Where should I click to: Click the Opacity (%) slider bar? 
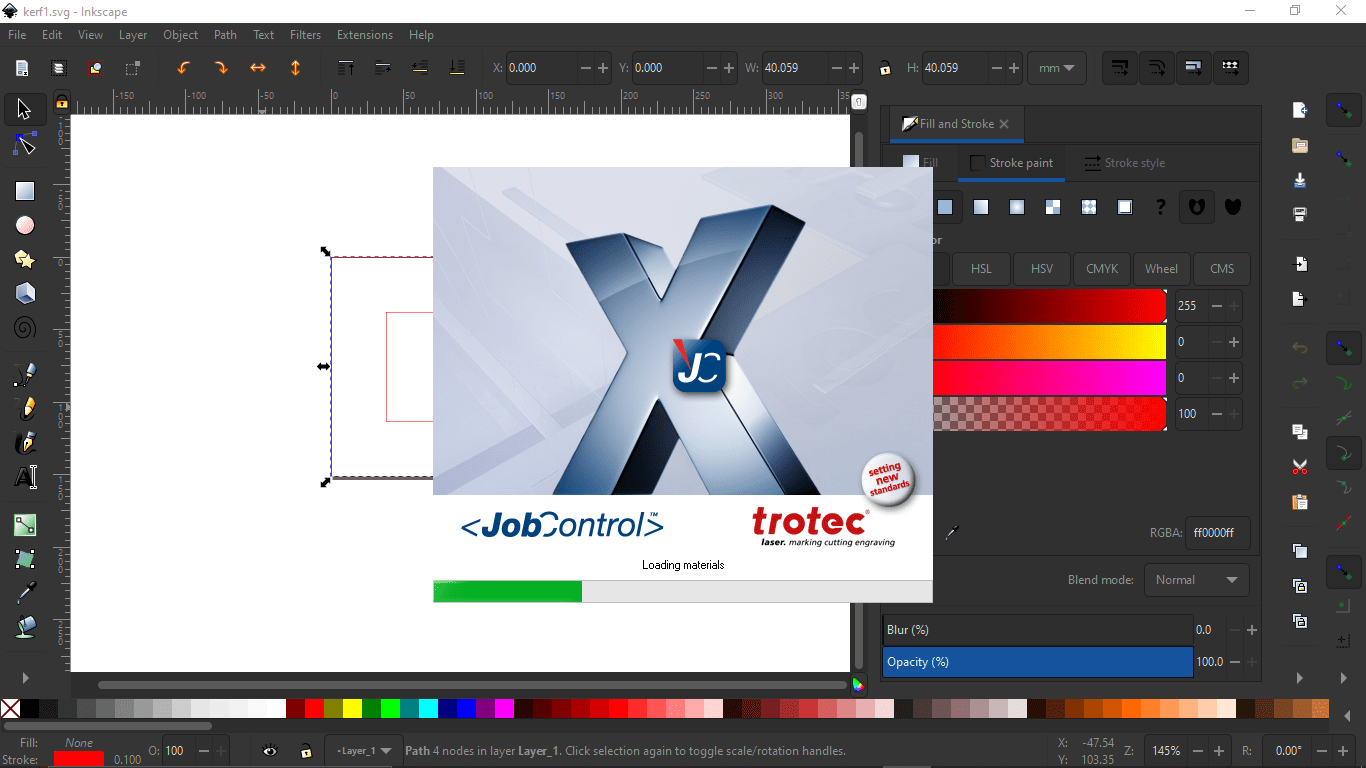coord(1037,662)
